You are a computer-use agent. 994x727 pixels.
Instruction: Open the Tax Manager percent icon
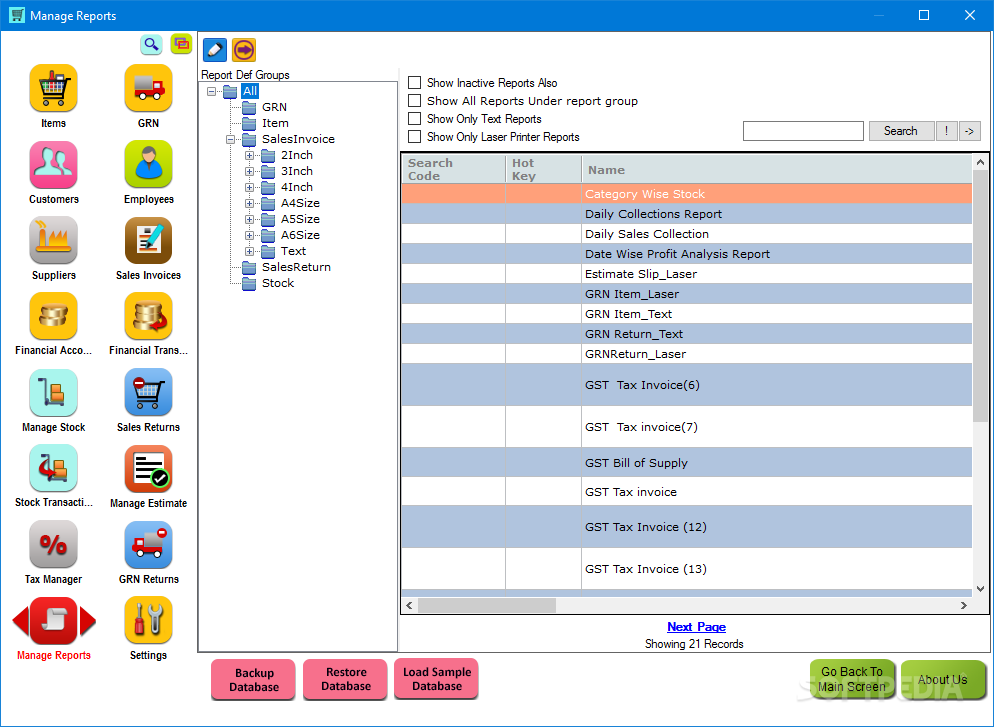tap(53, 544)
